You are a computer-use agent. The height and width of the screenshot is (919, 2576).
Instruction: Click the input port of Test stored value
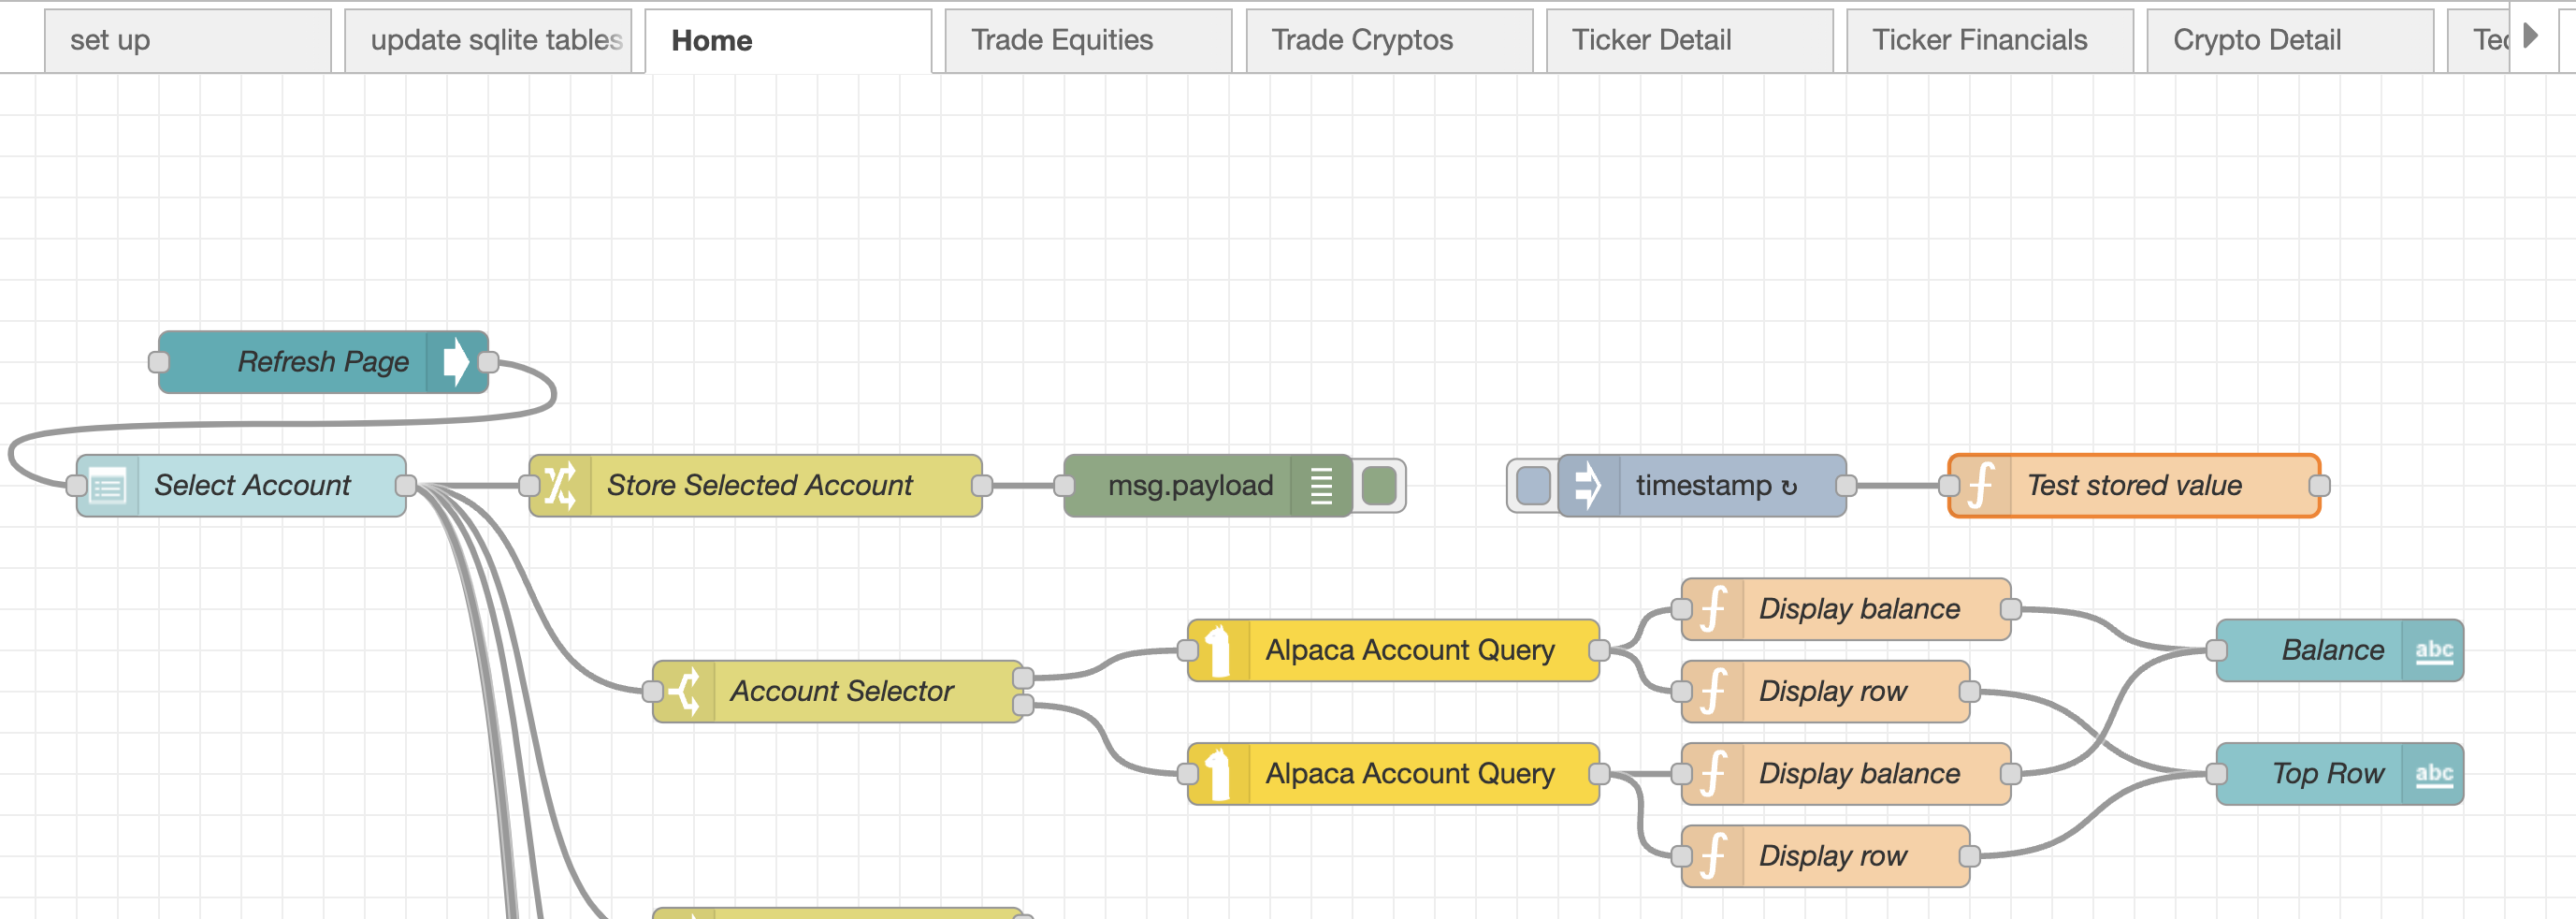pyautogui.click(x=1949, y=486)
